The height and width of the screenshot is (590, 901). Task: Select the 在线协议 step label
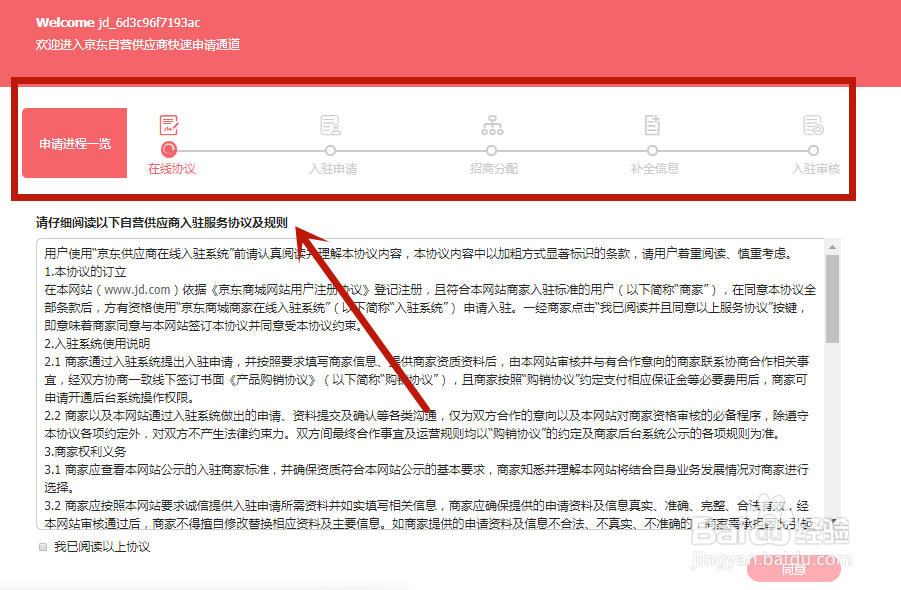172,169
